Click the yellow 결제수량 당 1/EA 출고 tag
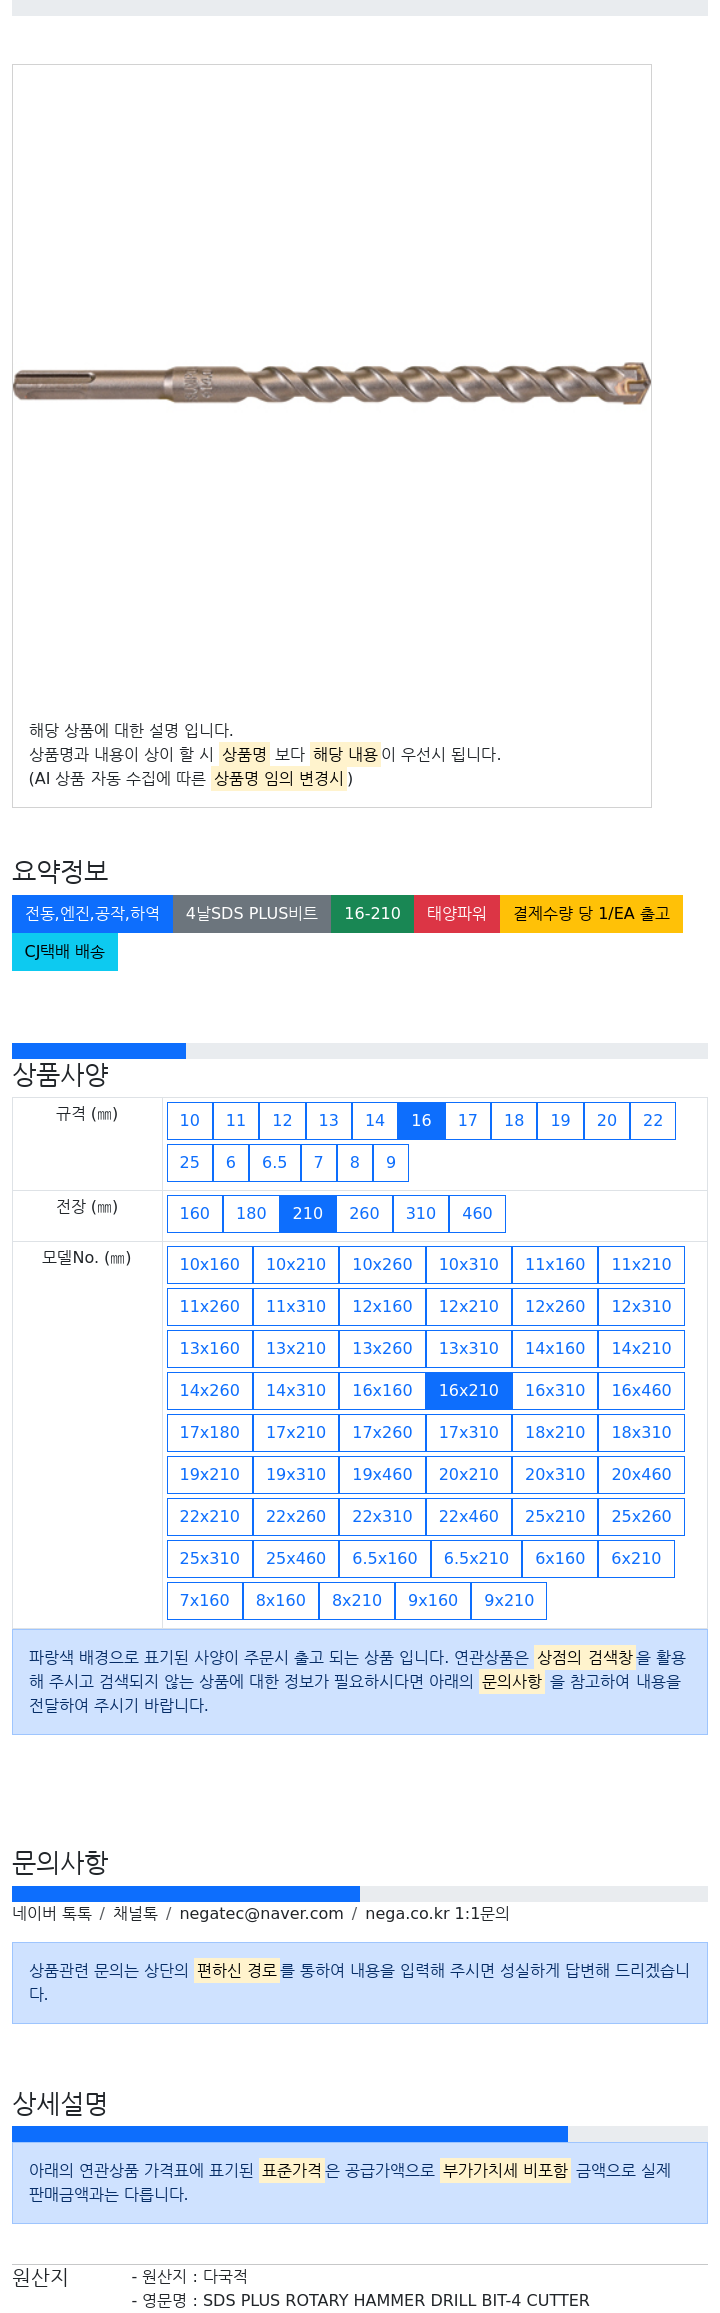Image resolution: width=720 pixels, height=2313 pixels. click(591, 913)
